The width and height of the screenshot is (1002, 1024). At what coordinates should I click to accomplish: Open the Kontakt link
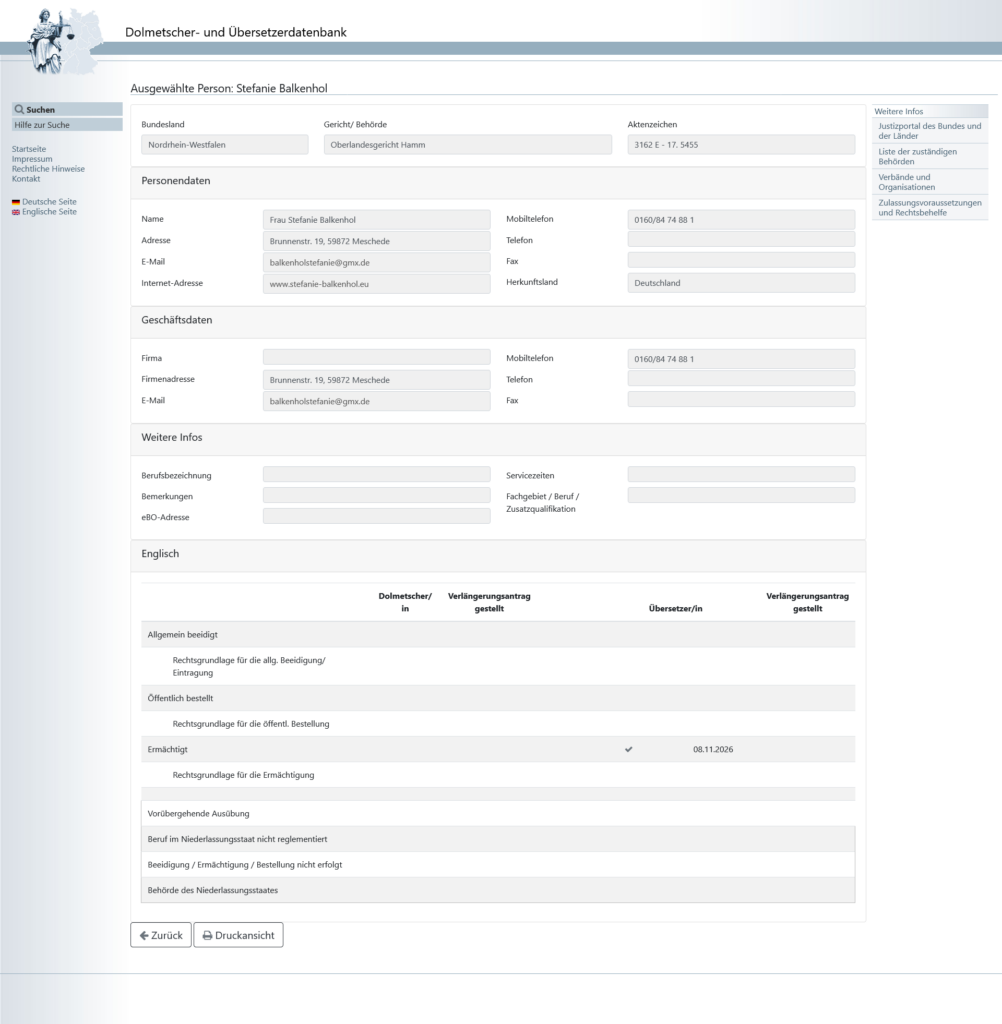tap(26, 178)
